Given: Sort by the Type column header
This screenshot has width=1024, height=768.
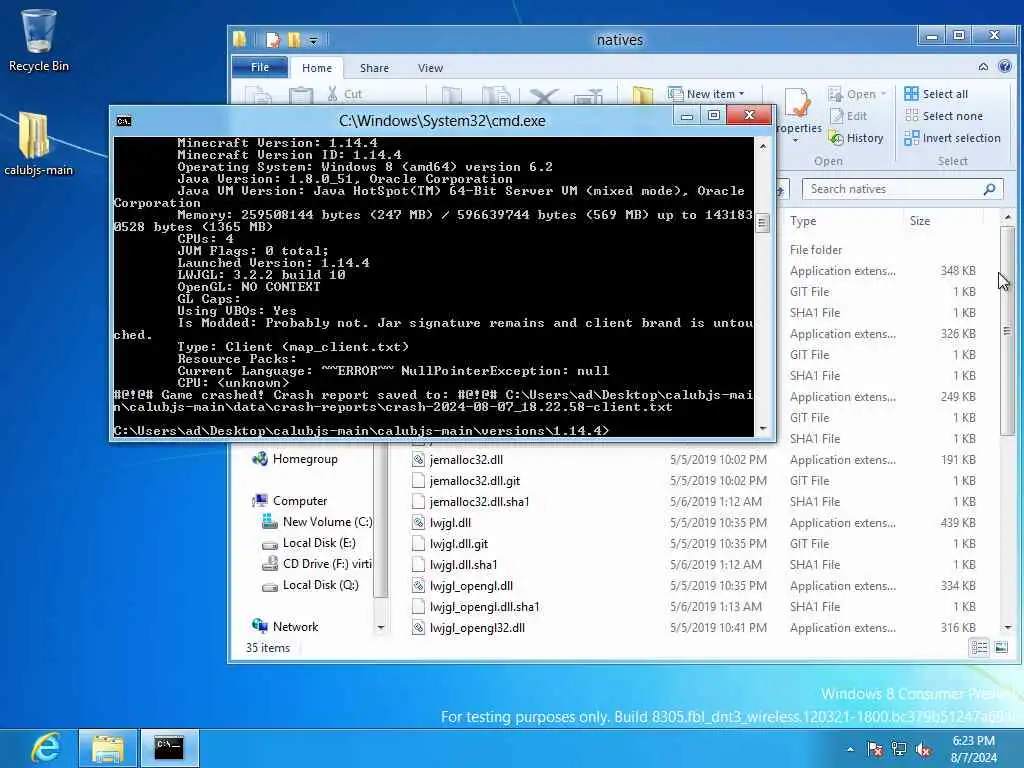Looking at the screenshot, I should (803, 221).
